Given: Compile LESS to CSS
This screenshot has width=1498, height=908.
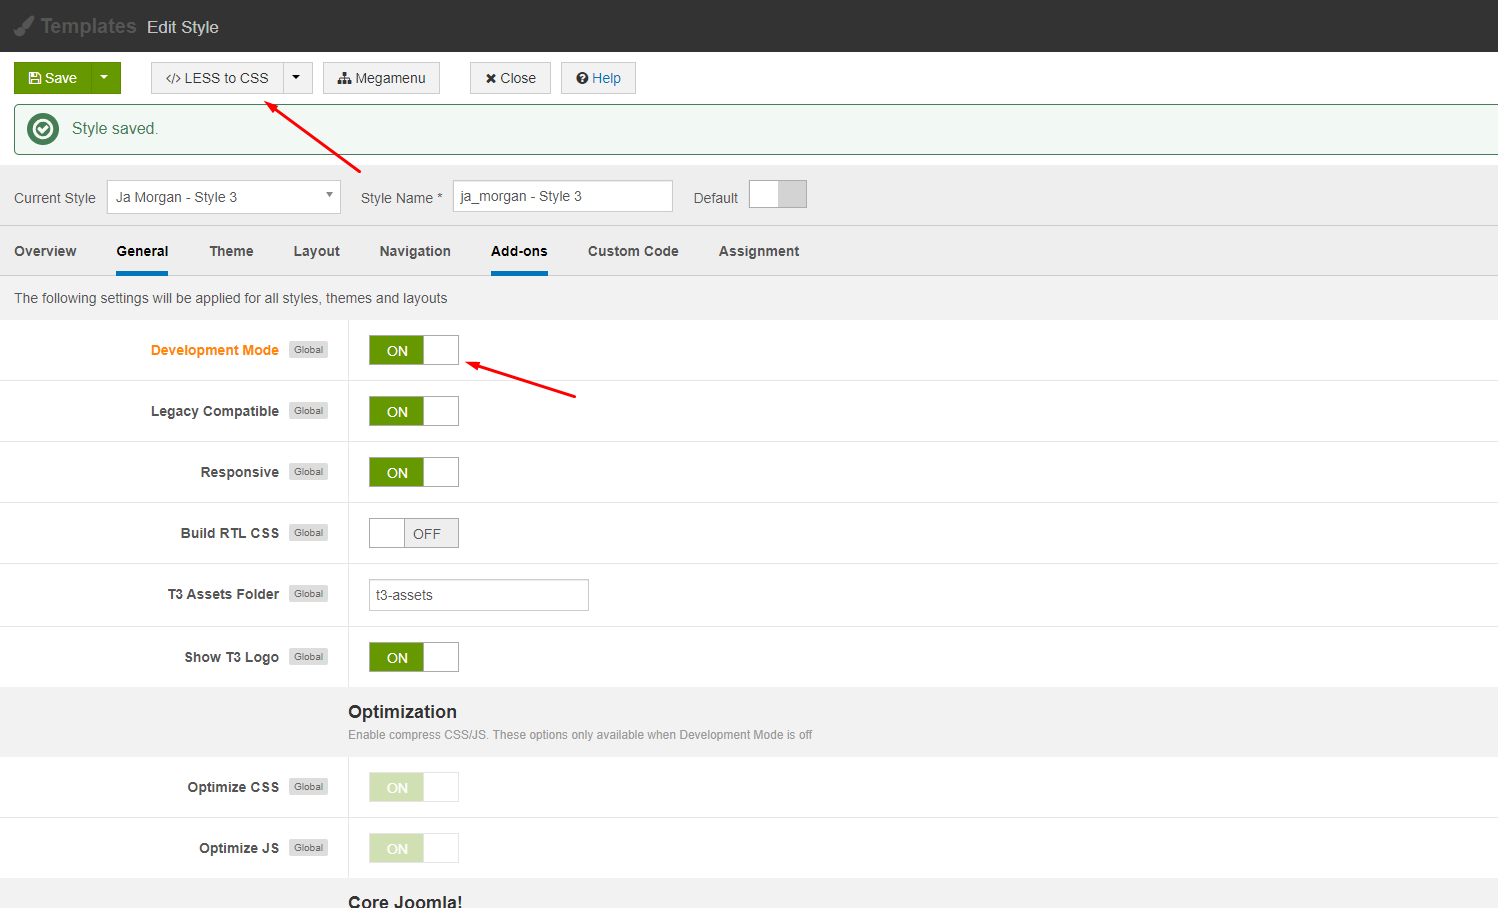Looking at the screenshot, I should (217, 78).
